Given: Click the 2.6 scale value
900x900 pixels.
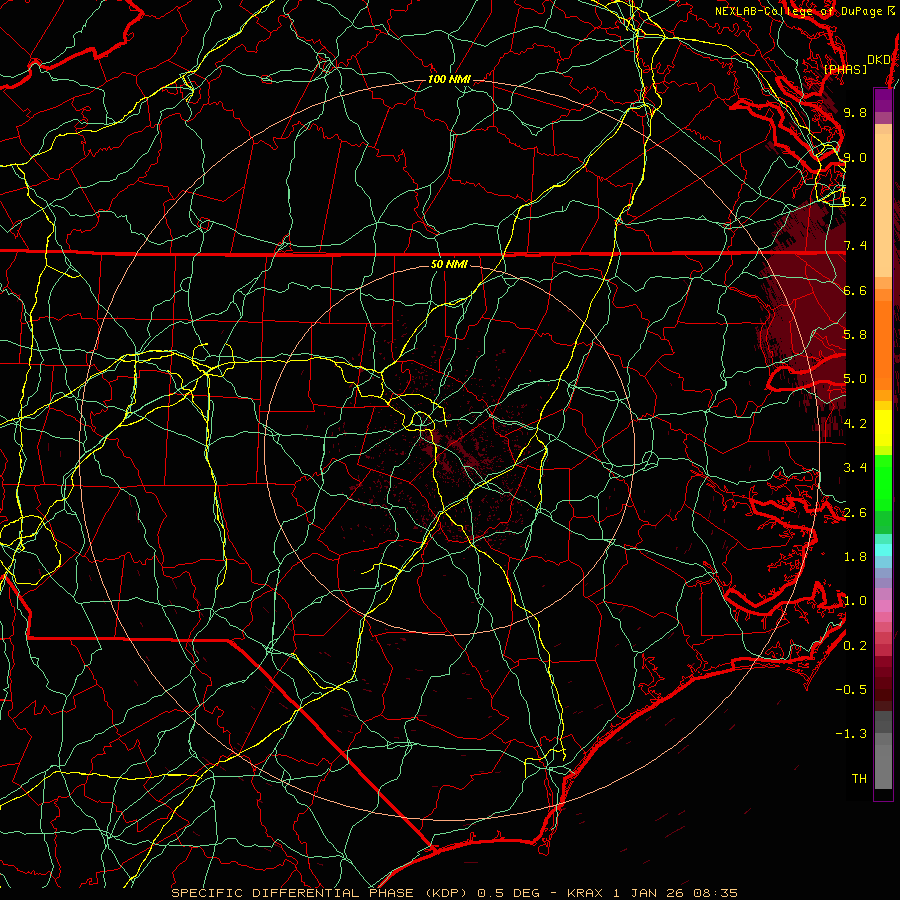Looking at the screenshot, I should coord(855,513).
